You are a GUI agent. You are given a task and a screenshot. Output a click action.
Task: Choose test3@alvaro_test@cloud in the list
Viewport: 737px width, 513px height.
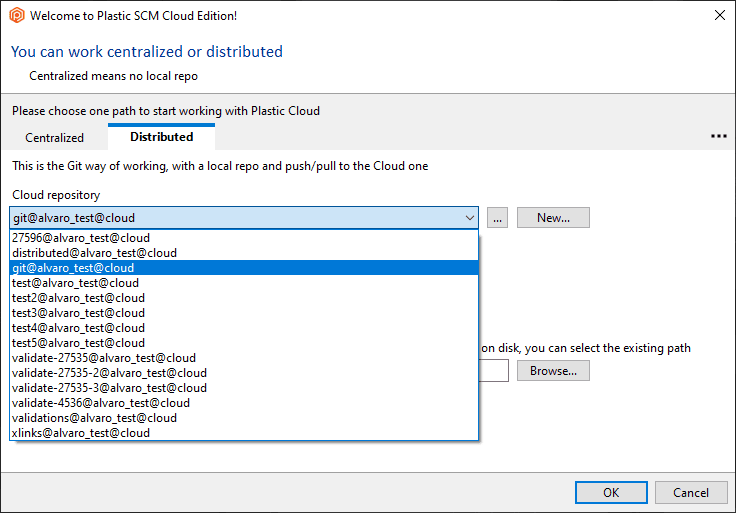pyautogui.click(x=244, y=313)
